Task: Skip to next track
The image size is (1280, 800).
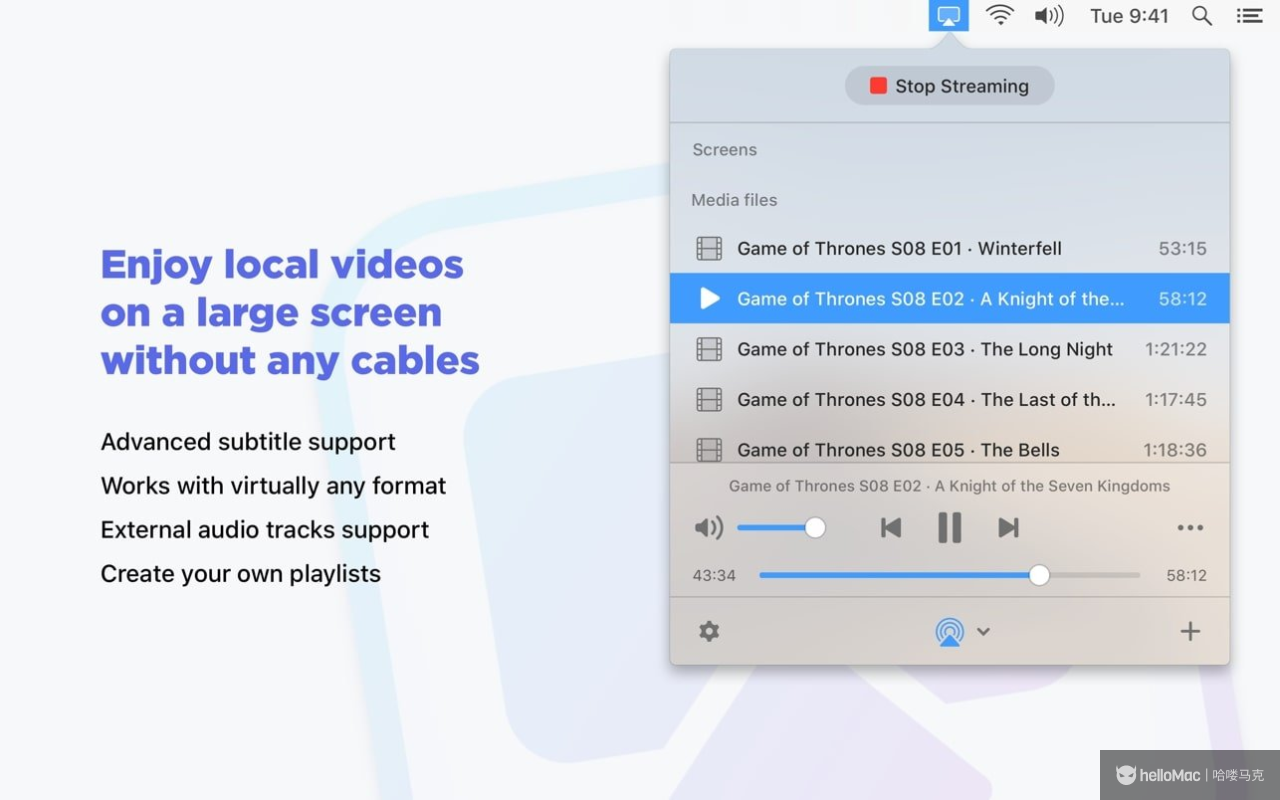Action: 1008,528
